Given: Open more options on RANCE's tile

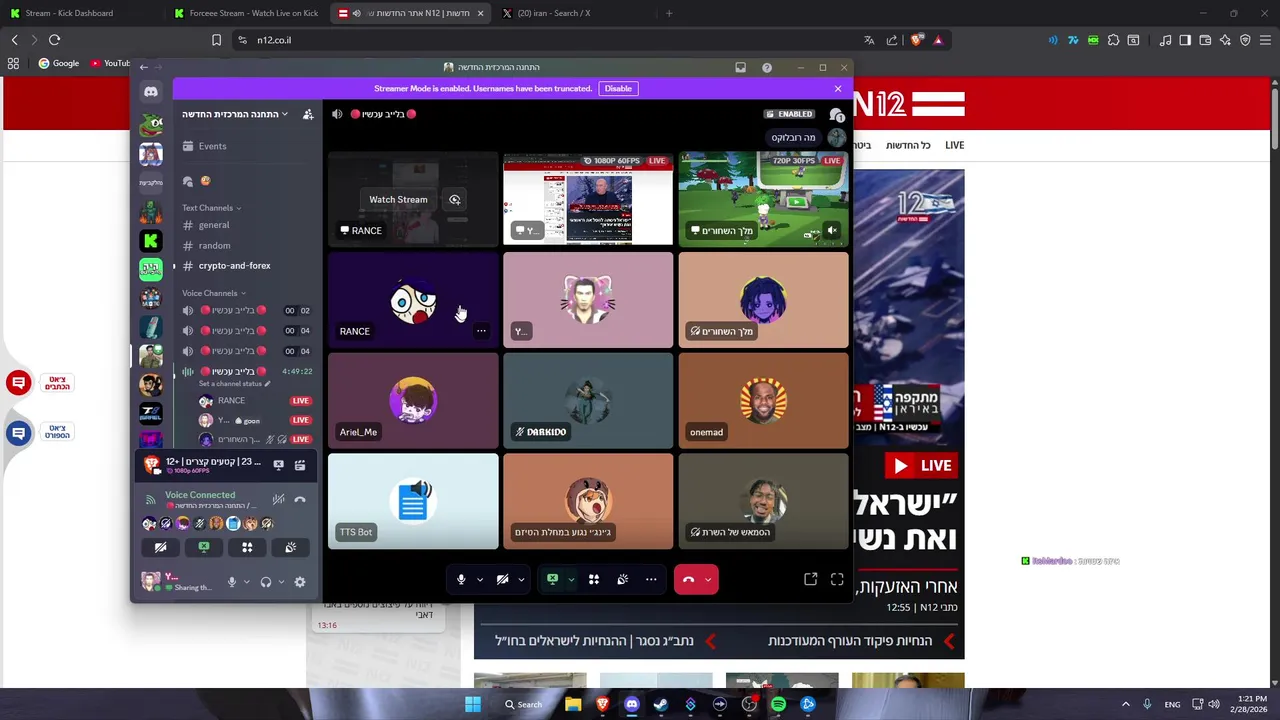Looking at the screenshot, I should [x=481, y=331].
